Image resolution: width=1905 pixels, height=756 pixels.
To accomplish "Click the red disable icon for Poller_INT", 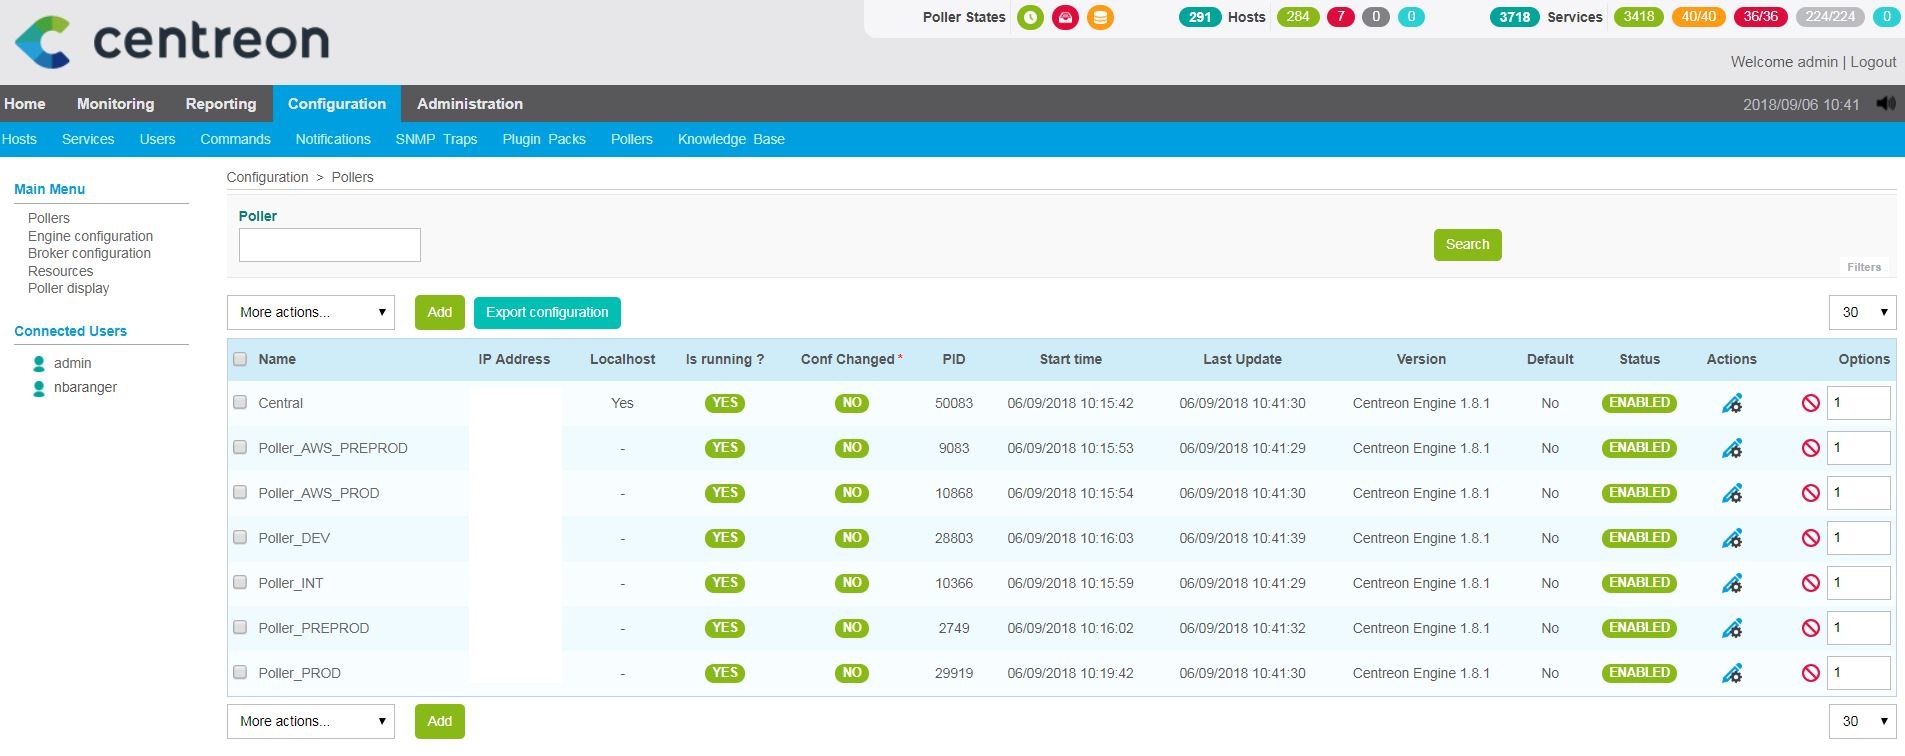I will tap(1810, 583).
